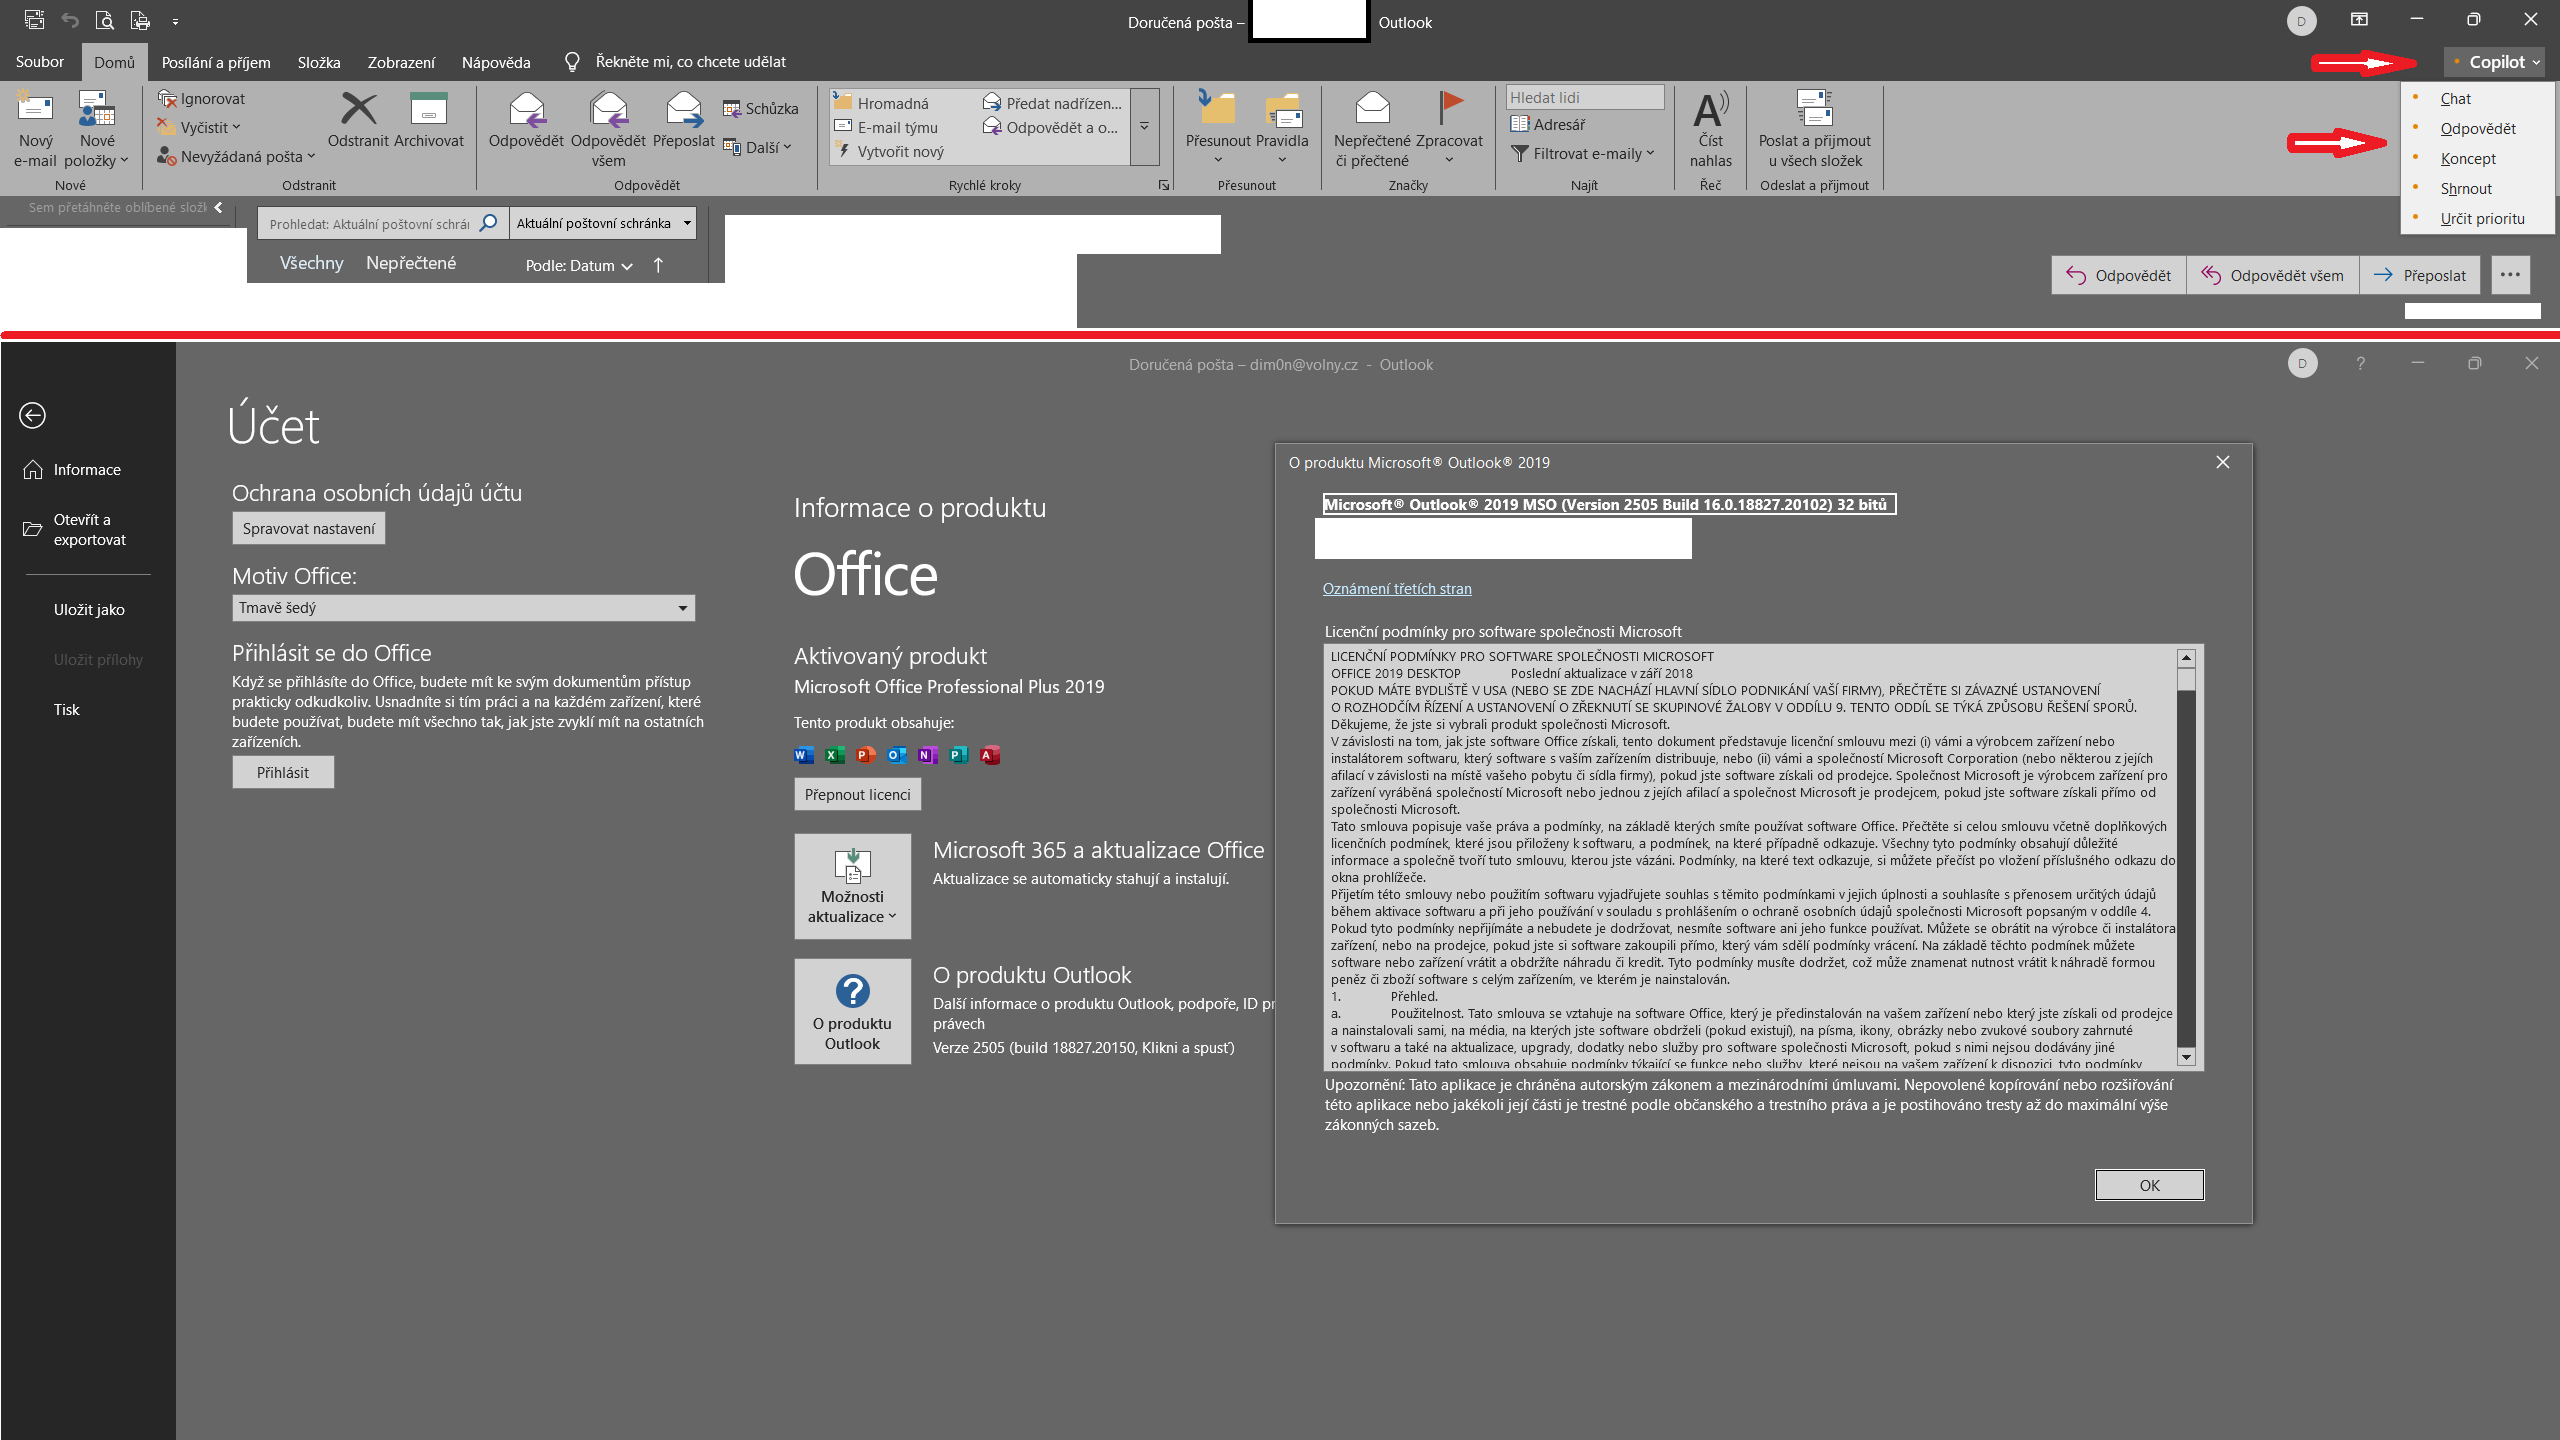Click the ribbon Odpovědět všem icon

coord(608,110)
